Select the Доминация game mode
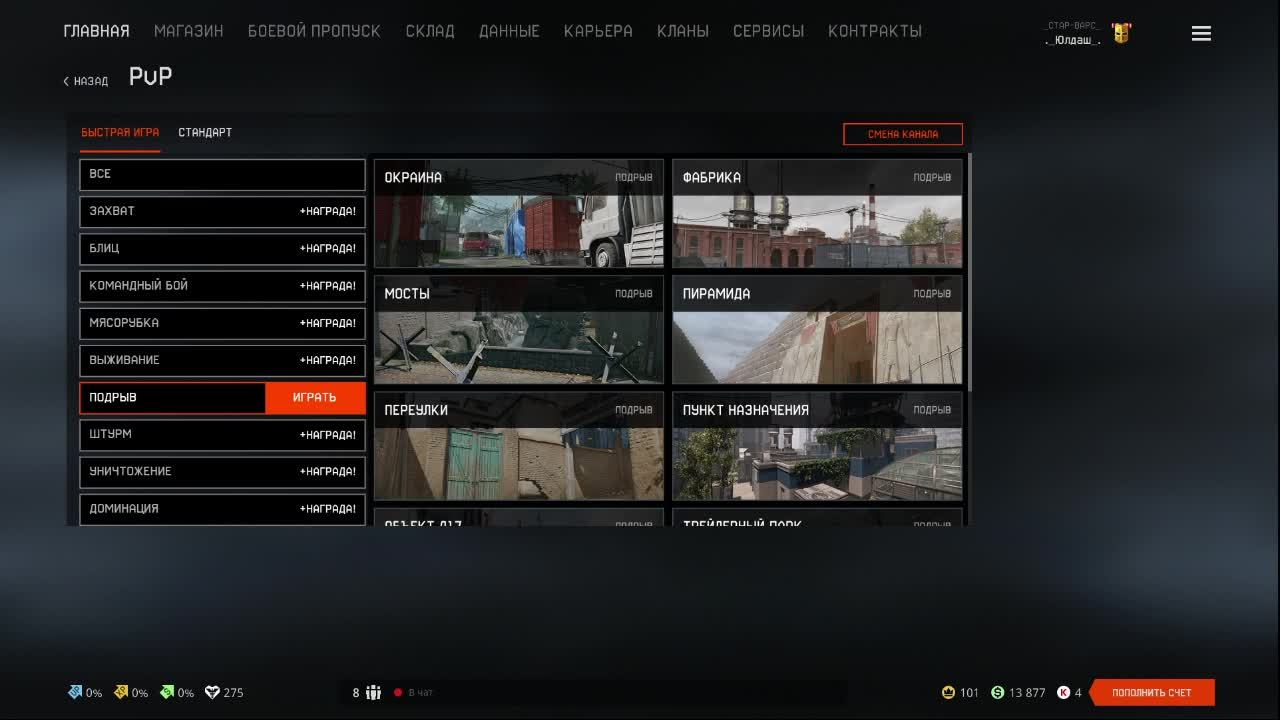 [222, 508]
